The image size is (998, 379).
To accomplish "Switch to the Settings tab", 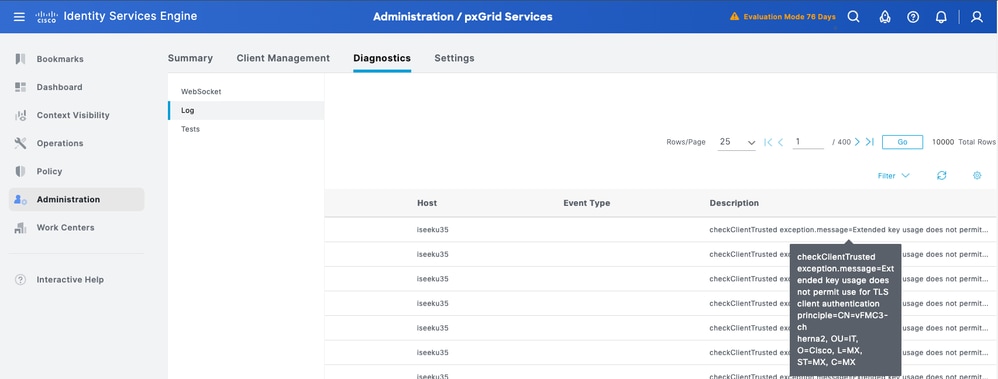I will 454,58.
